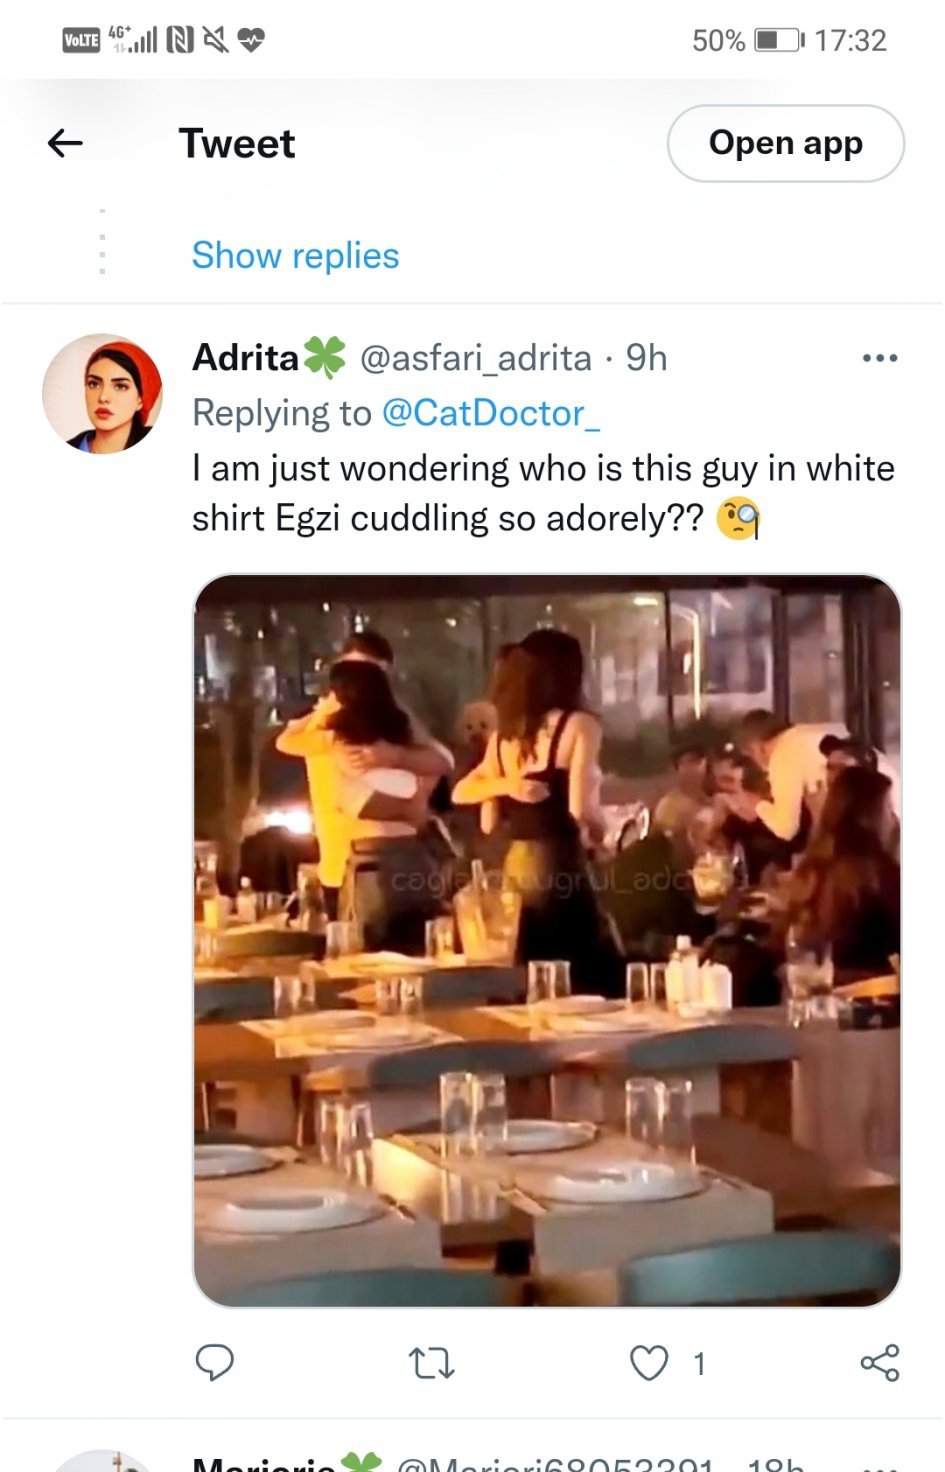Tap the tweet text about white shirt

click(x=543, y=493)
